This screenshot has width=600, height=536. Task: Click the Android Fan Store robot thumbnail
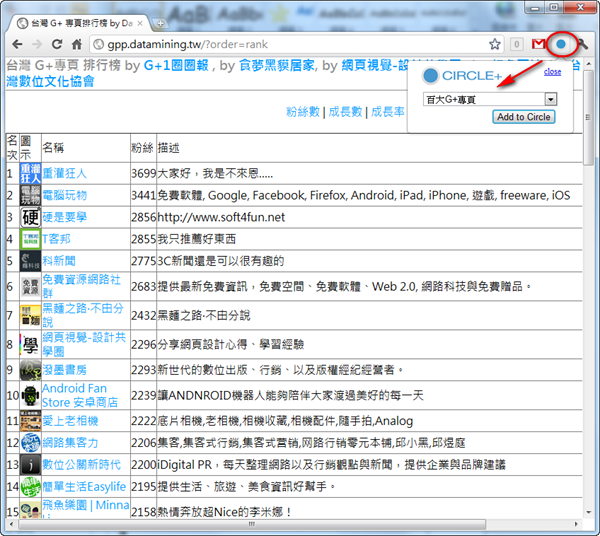click(x=30, y=394)
